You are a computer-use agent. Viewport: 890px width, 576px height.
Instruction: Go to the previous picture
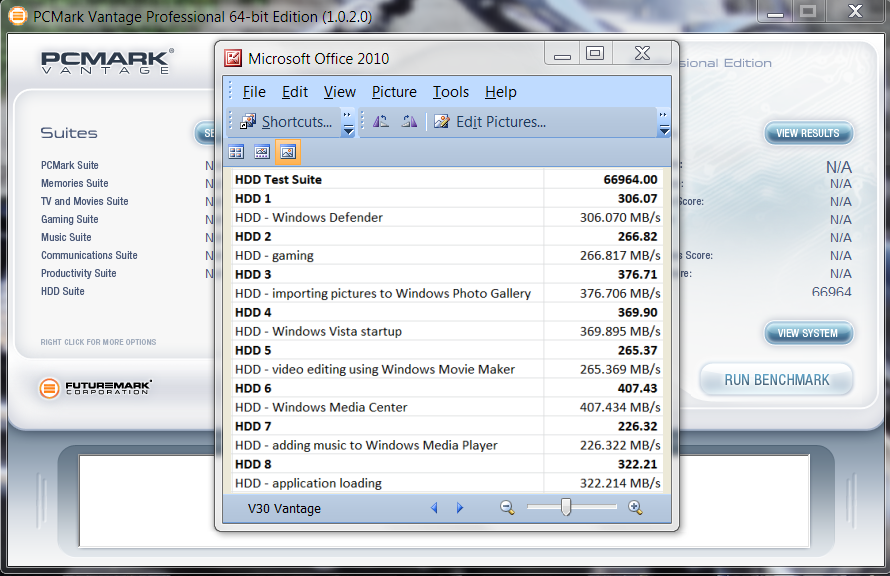[434, 508]
